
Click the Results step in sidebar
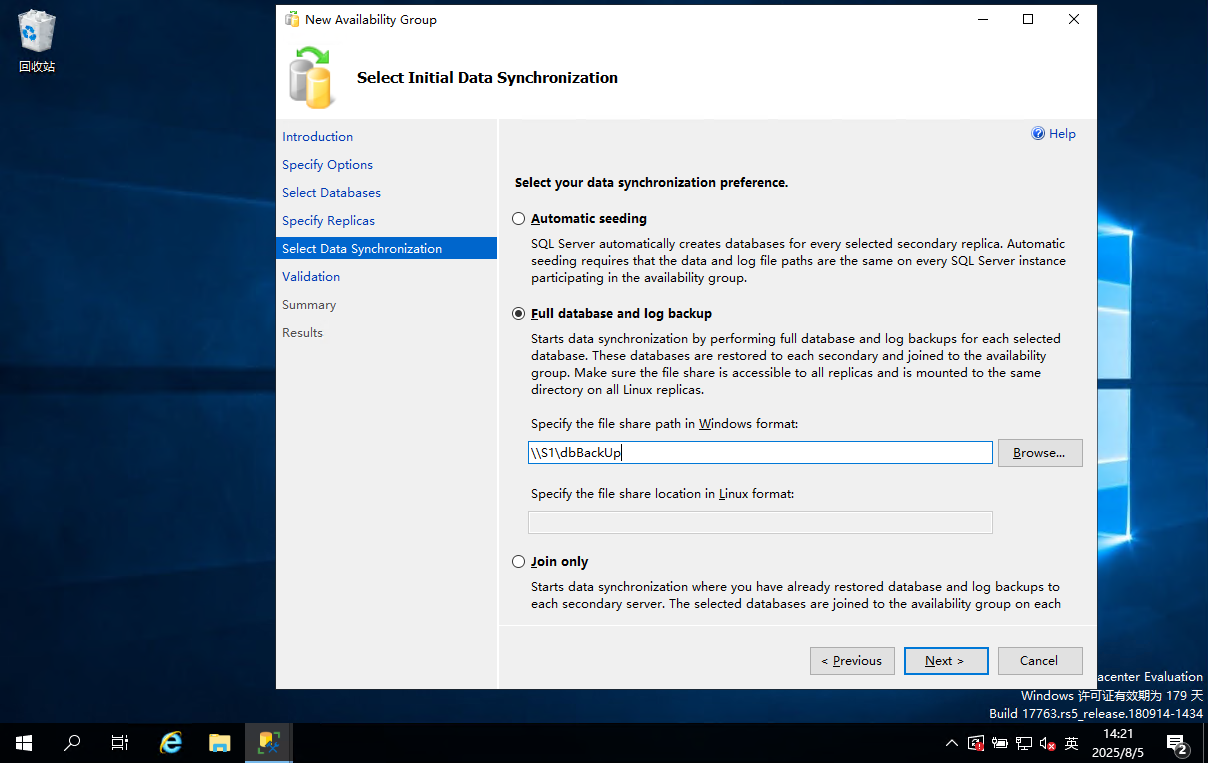click(302, 332)
